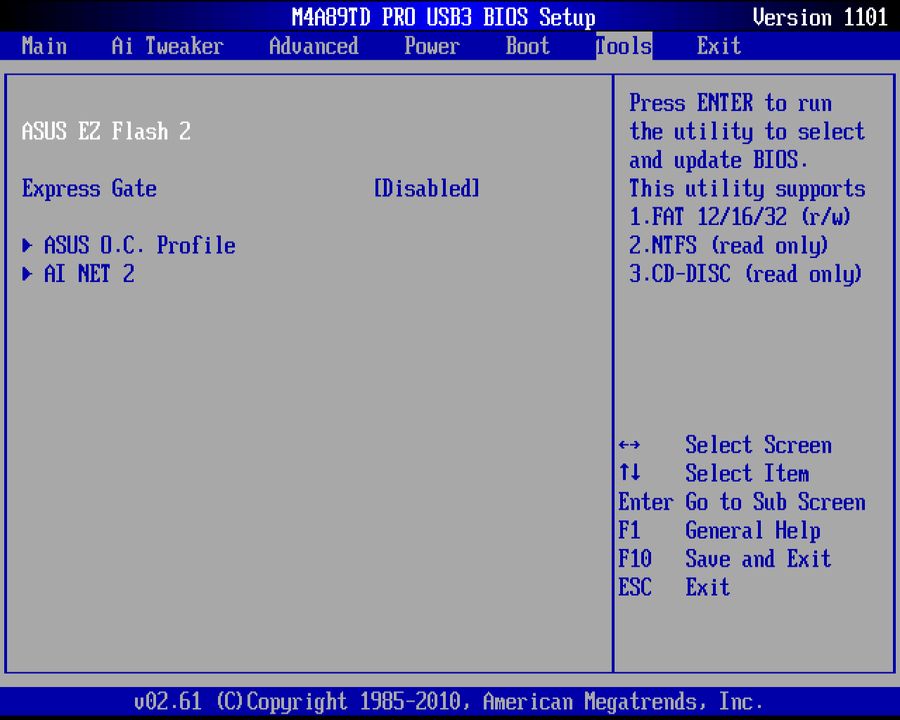This screenshot has width=900, height=720.
Task: Switch to the Ai Tweaker tab
Action: [x=166, y=46]
